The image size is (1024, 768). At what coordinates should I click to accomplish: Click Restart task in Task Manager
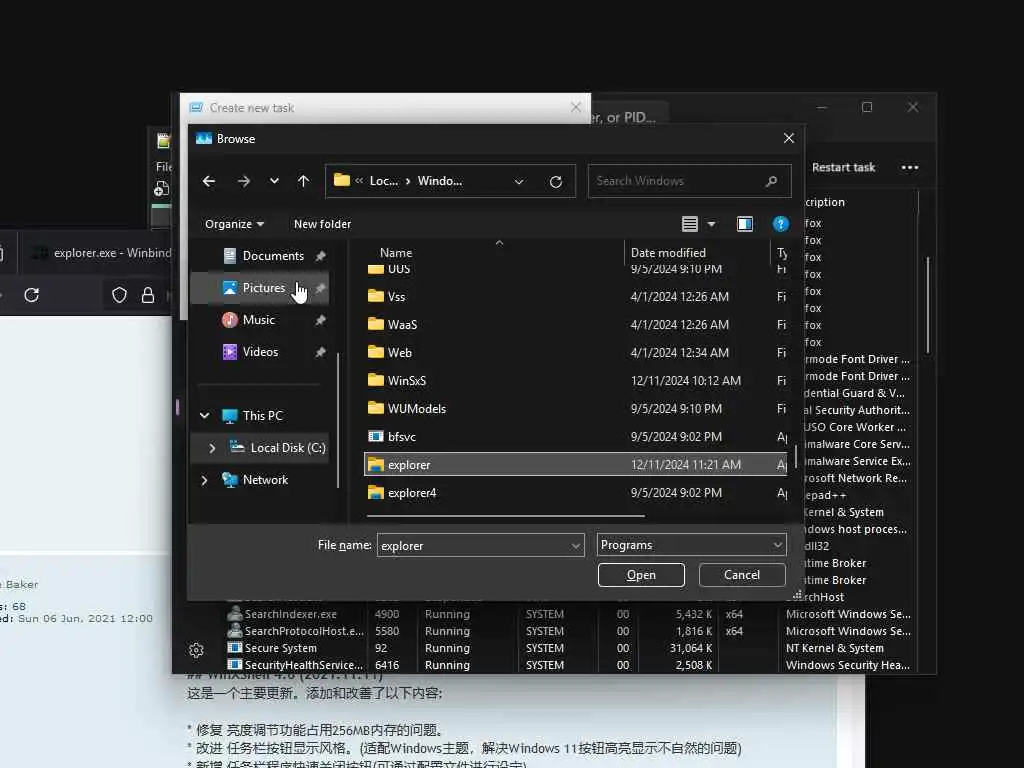[843, 168]
